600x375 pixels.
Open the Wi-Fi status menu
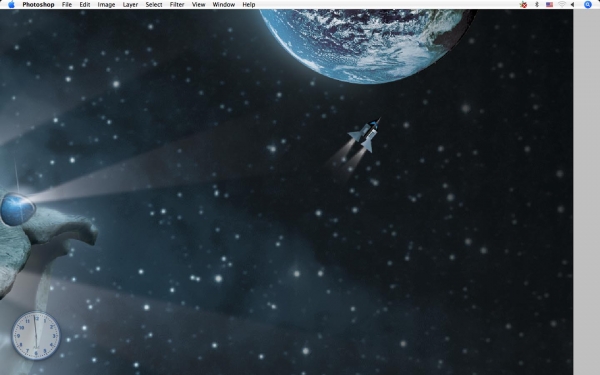click(x=562, y=5)
